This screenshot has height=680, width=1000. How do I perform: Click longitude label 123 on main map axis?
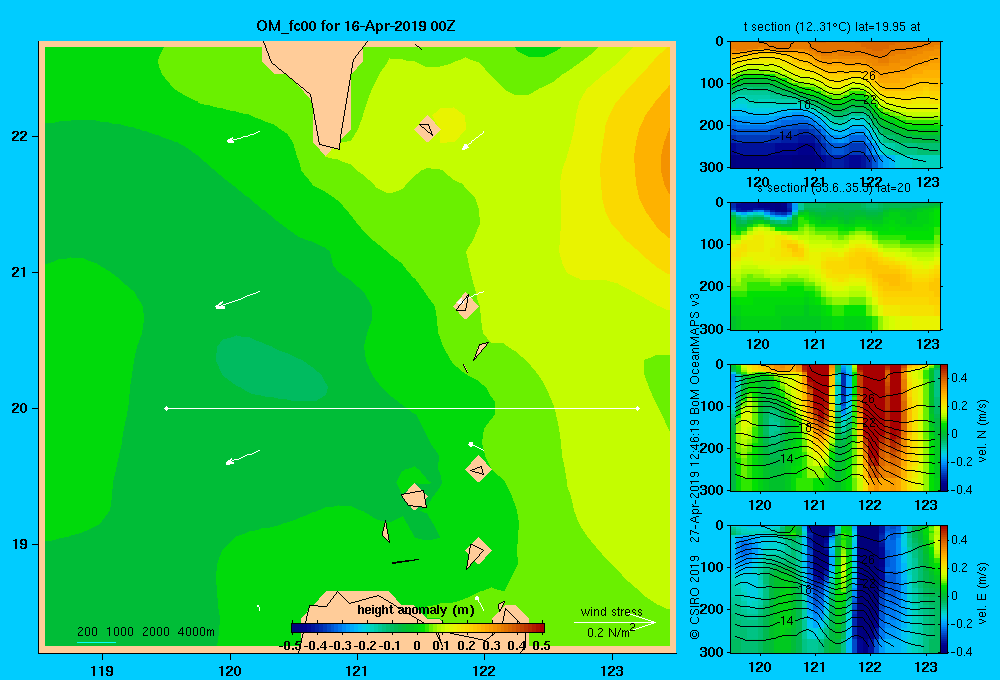pyautogui.click(x=612, y=670)
